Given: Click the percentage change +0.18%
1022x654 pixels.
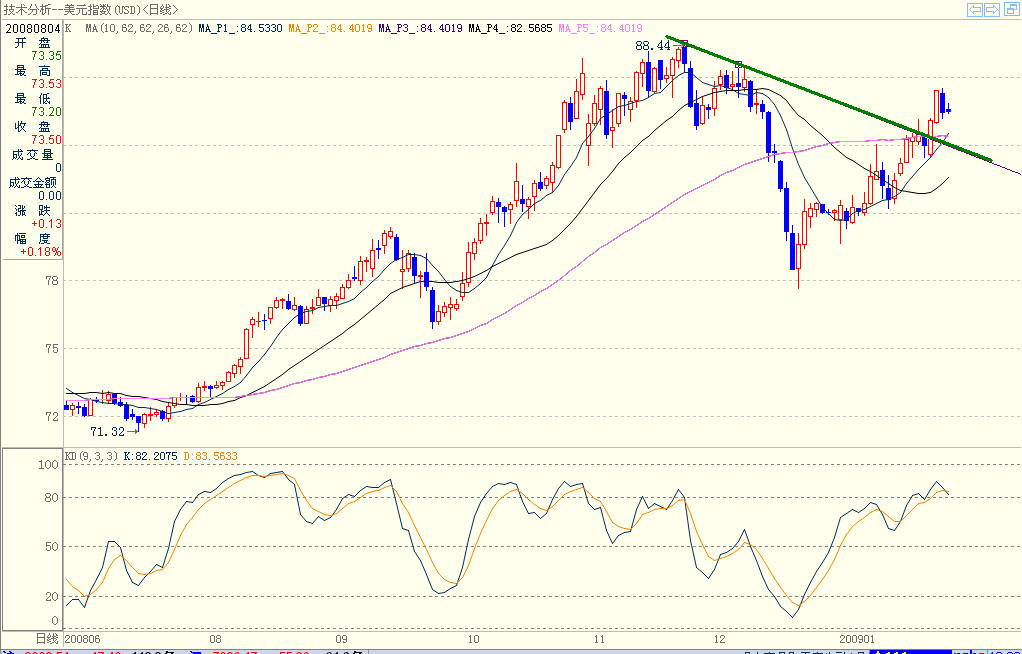Looking at the screenshot, I should tap(41, 252).
